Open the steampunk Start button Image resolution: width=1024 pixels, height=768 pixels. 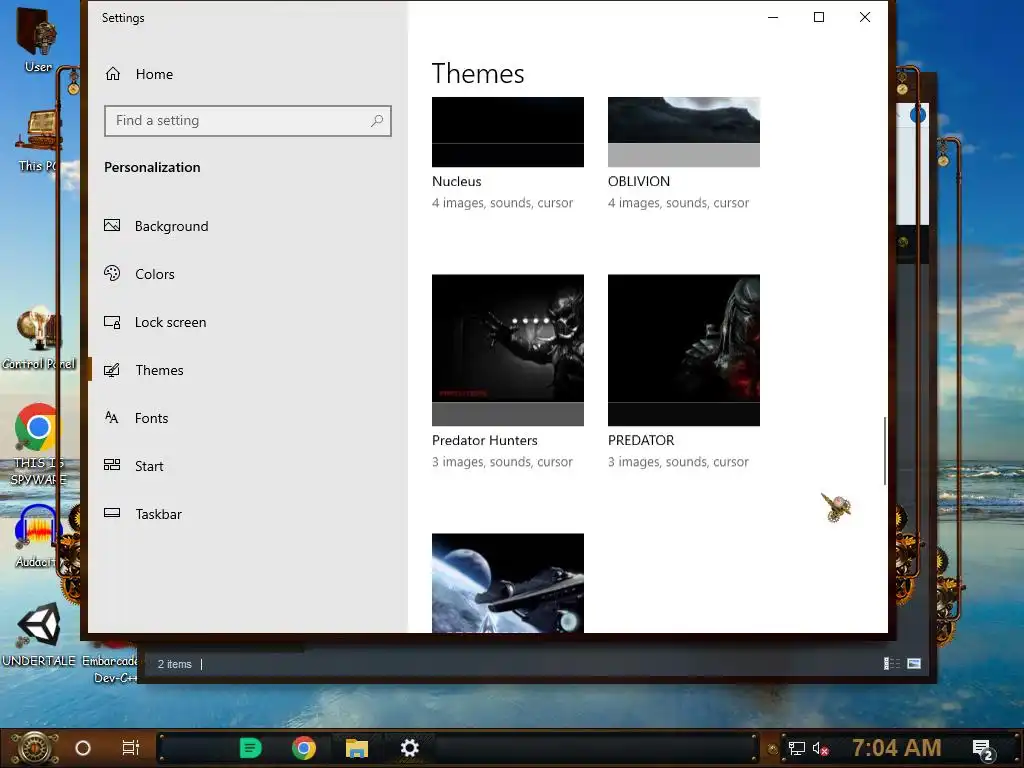point(34,748)
